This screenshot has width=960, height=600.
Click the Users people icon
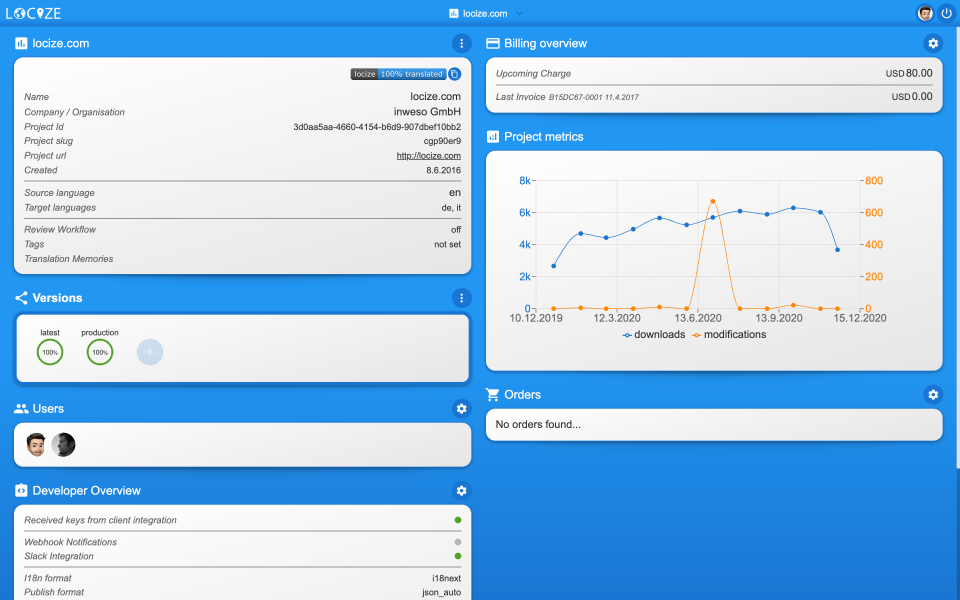click(21, 408)
